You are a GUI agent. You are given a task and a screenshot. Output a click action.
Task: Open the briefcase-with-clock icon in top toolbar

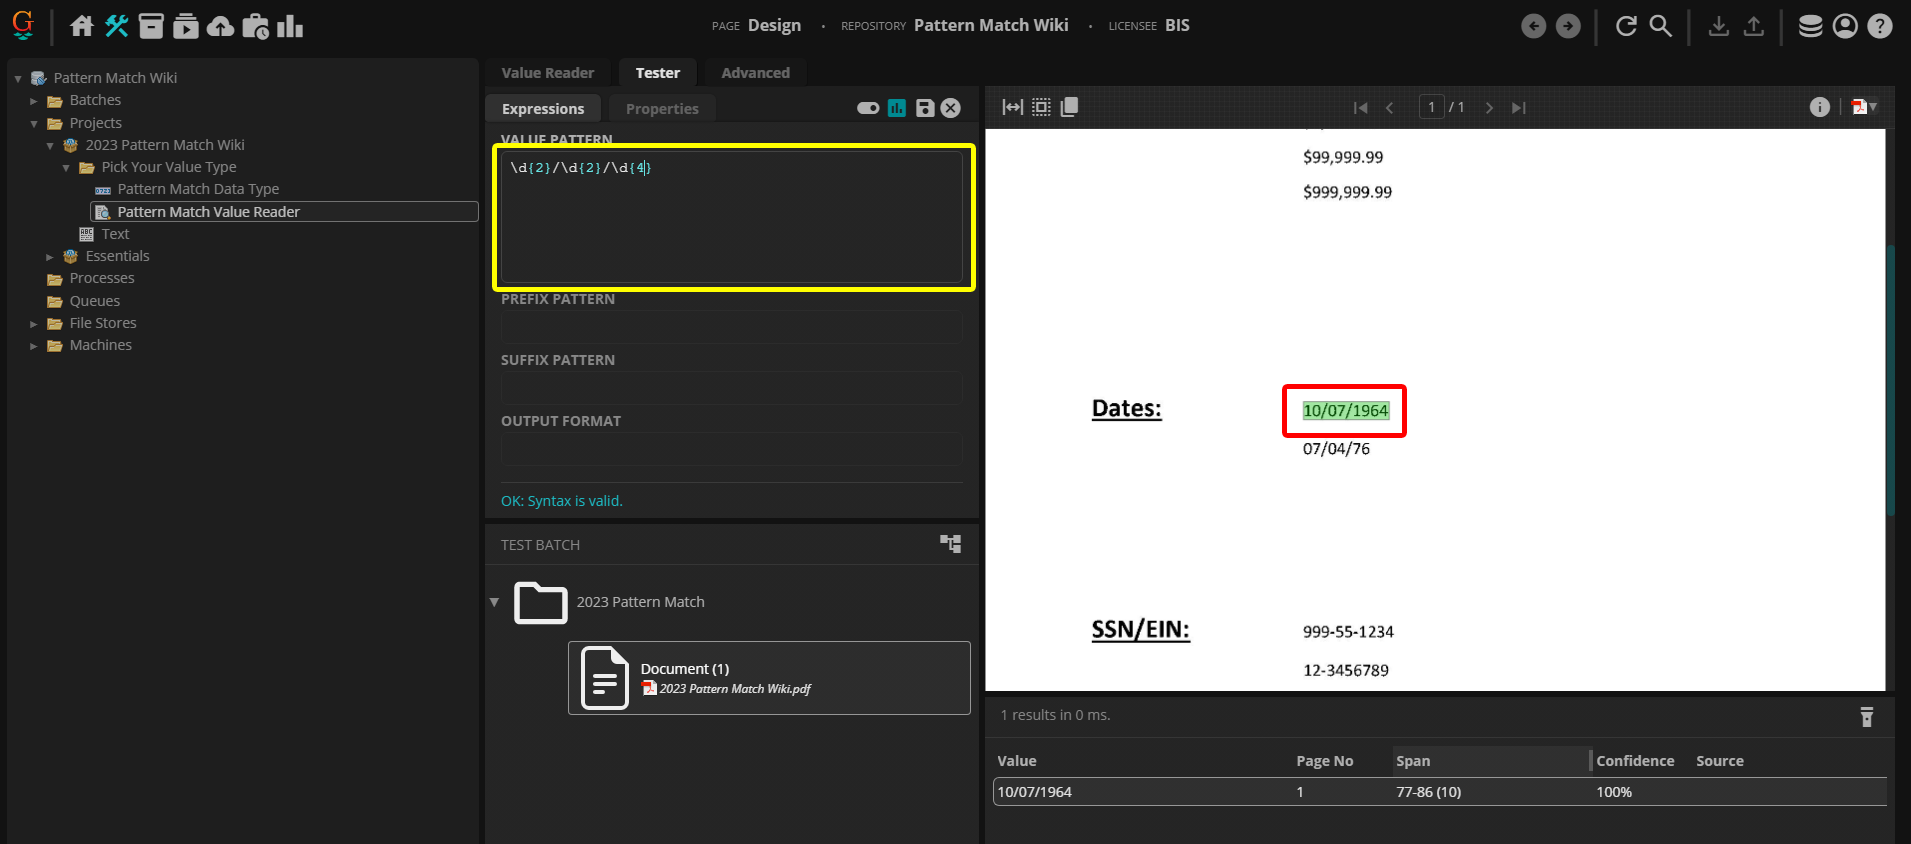click(x=255, y=26)
